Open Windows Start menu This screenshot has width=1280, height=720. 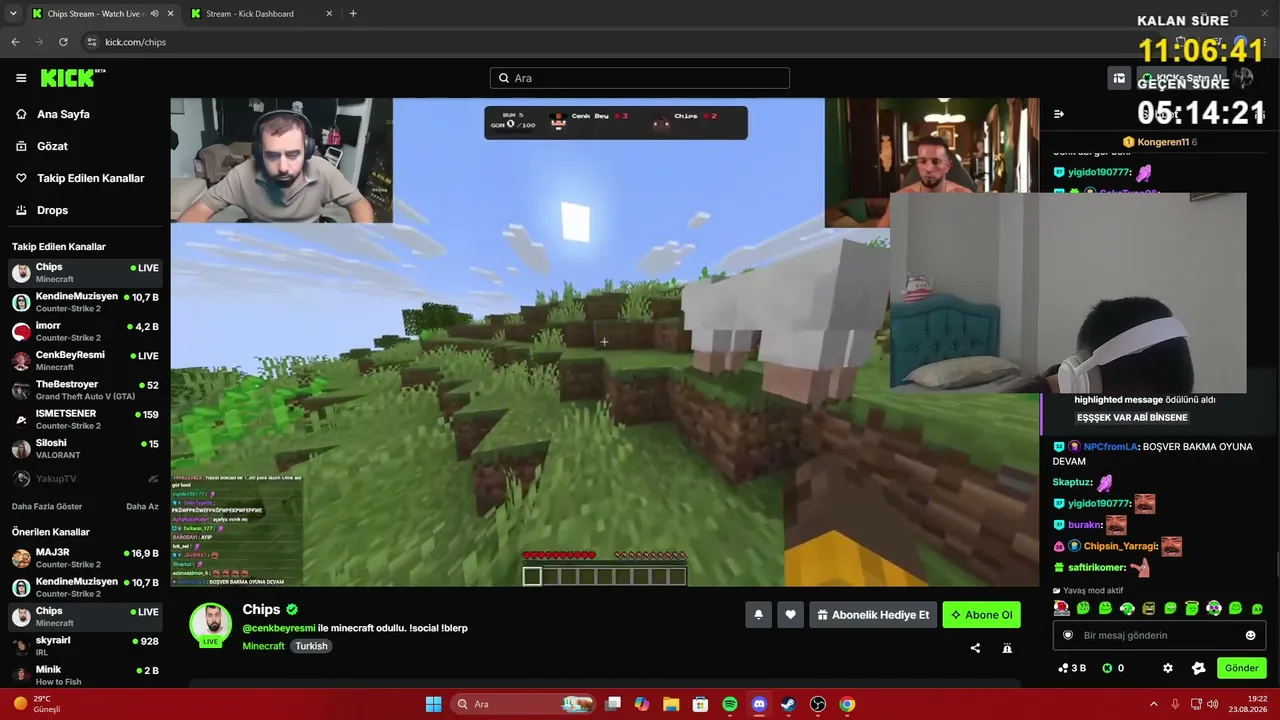pos(433,704)
